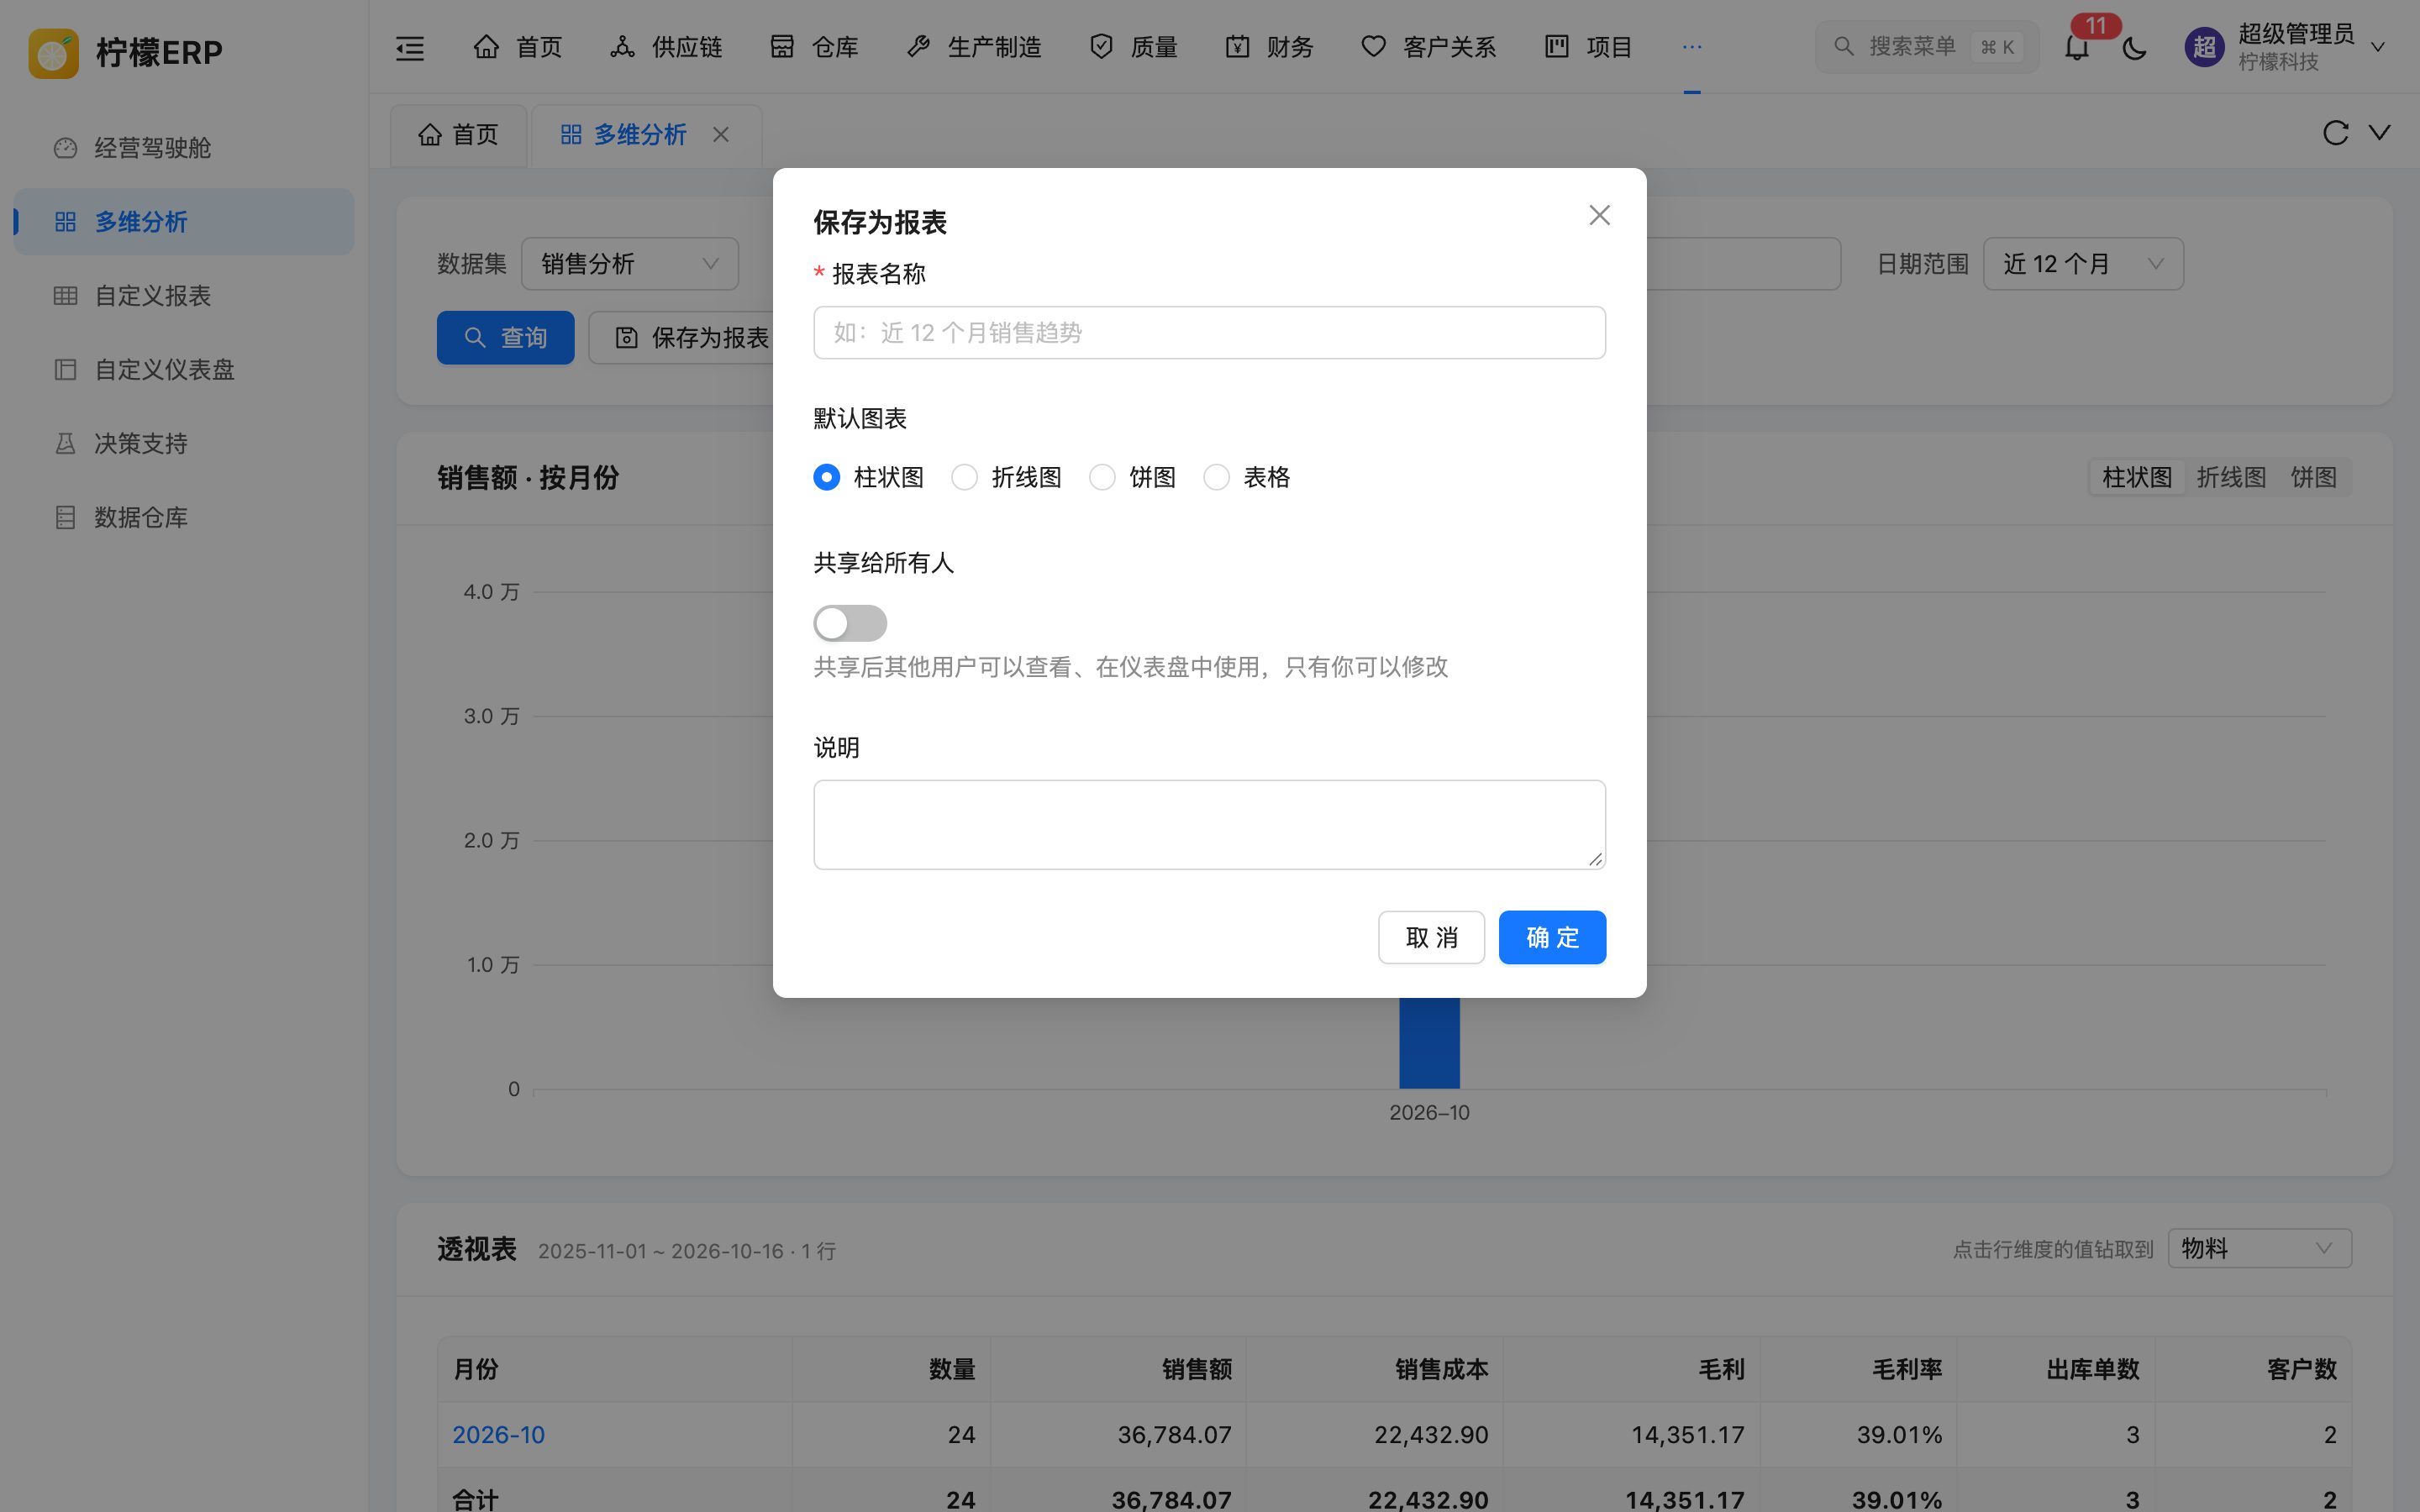Click the 2026-10 month link
The width and height of the screenshot is (2420, 1512).
[498, 1434]
